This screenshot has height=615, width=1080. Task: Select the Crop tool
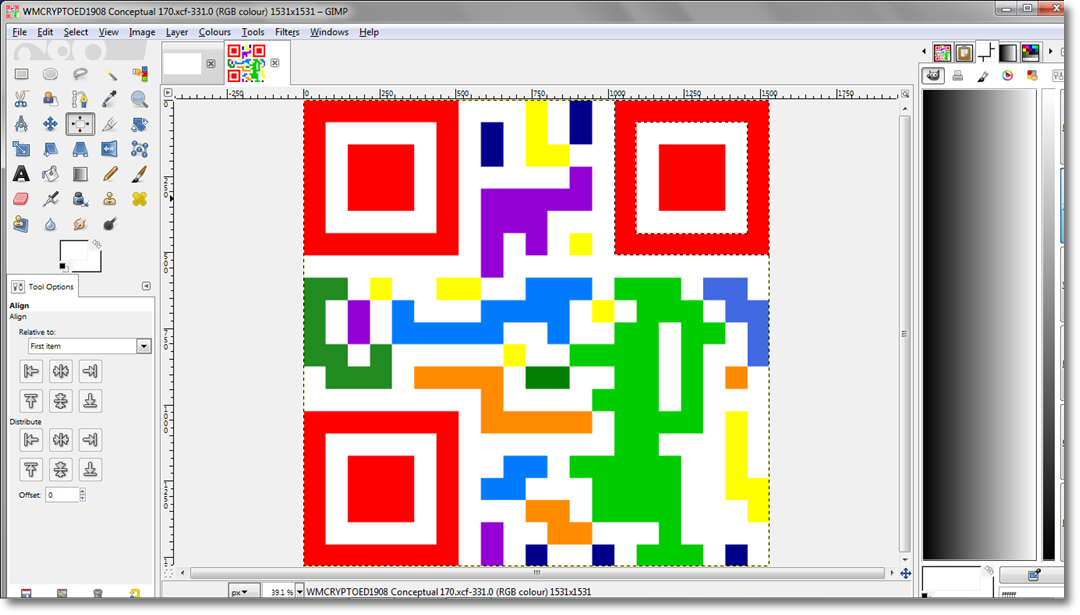coord(110,124)
